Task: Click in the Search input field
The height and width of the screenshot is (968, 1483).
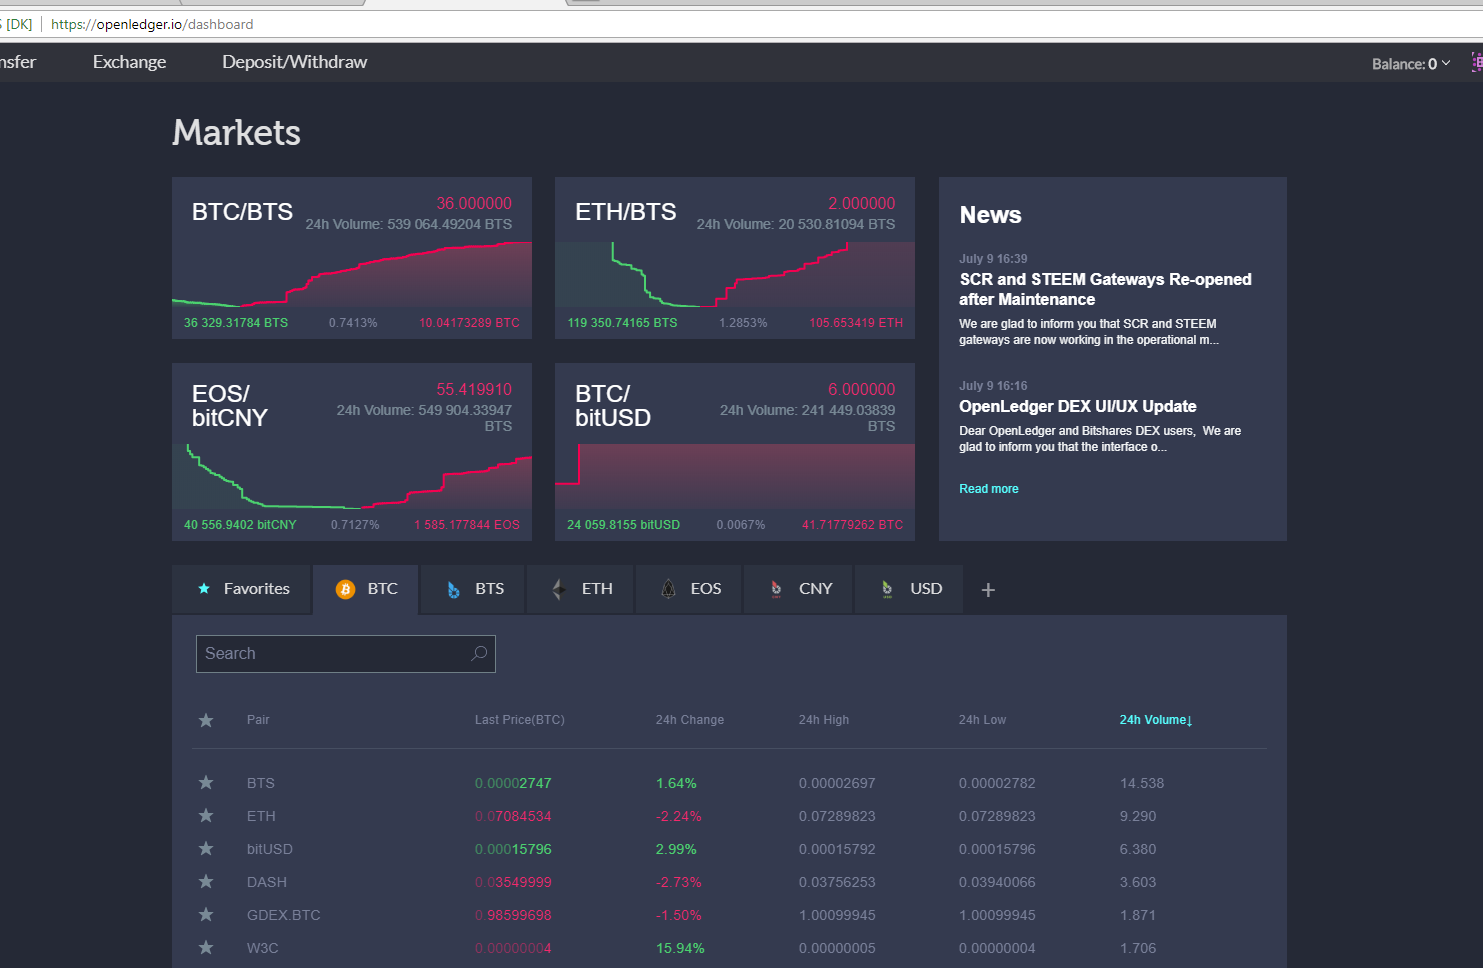Action: click(x=346, y=654)
